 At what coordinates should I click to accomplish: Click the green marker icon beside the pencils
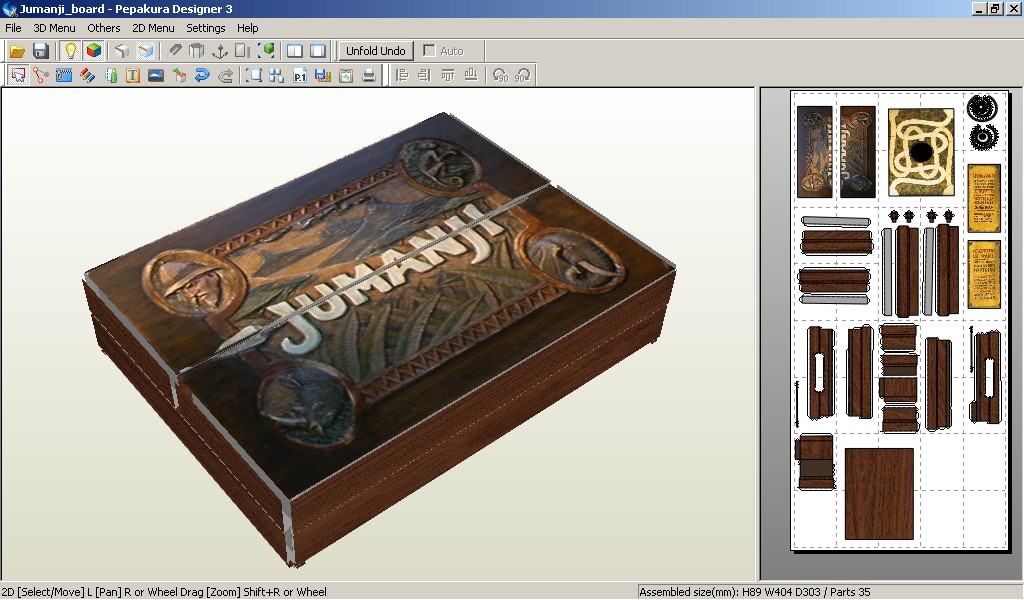(x=111, y=76)
